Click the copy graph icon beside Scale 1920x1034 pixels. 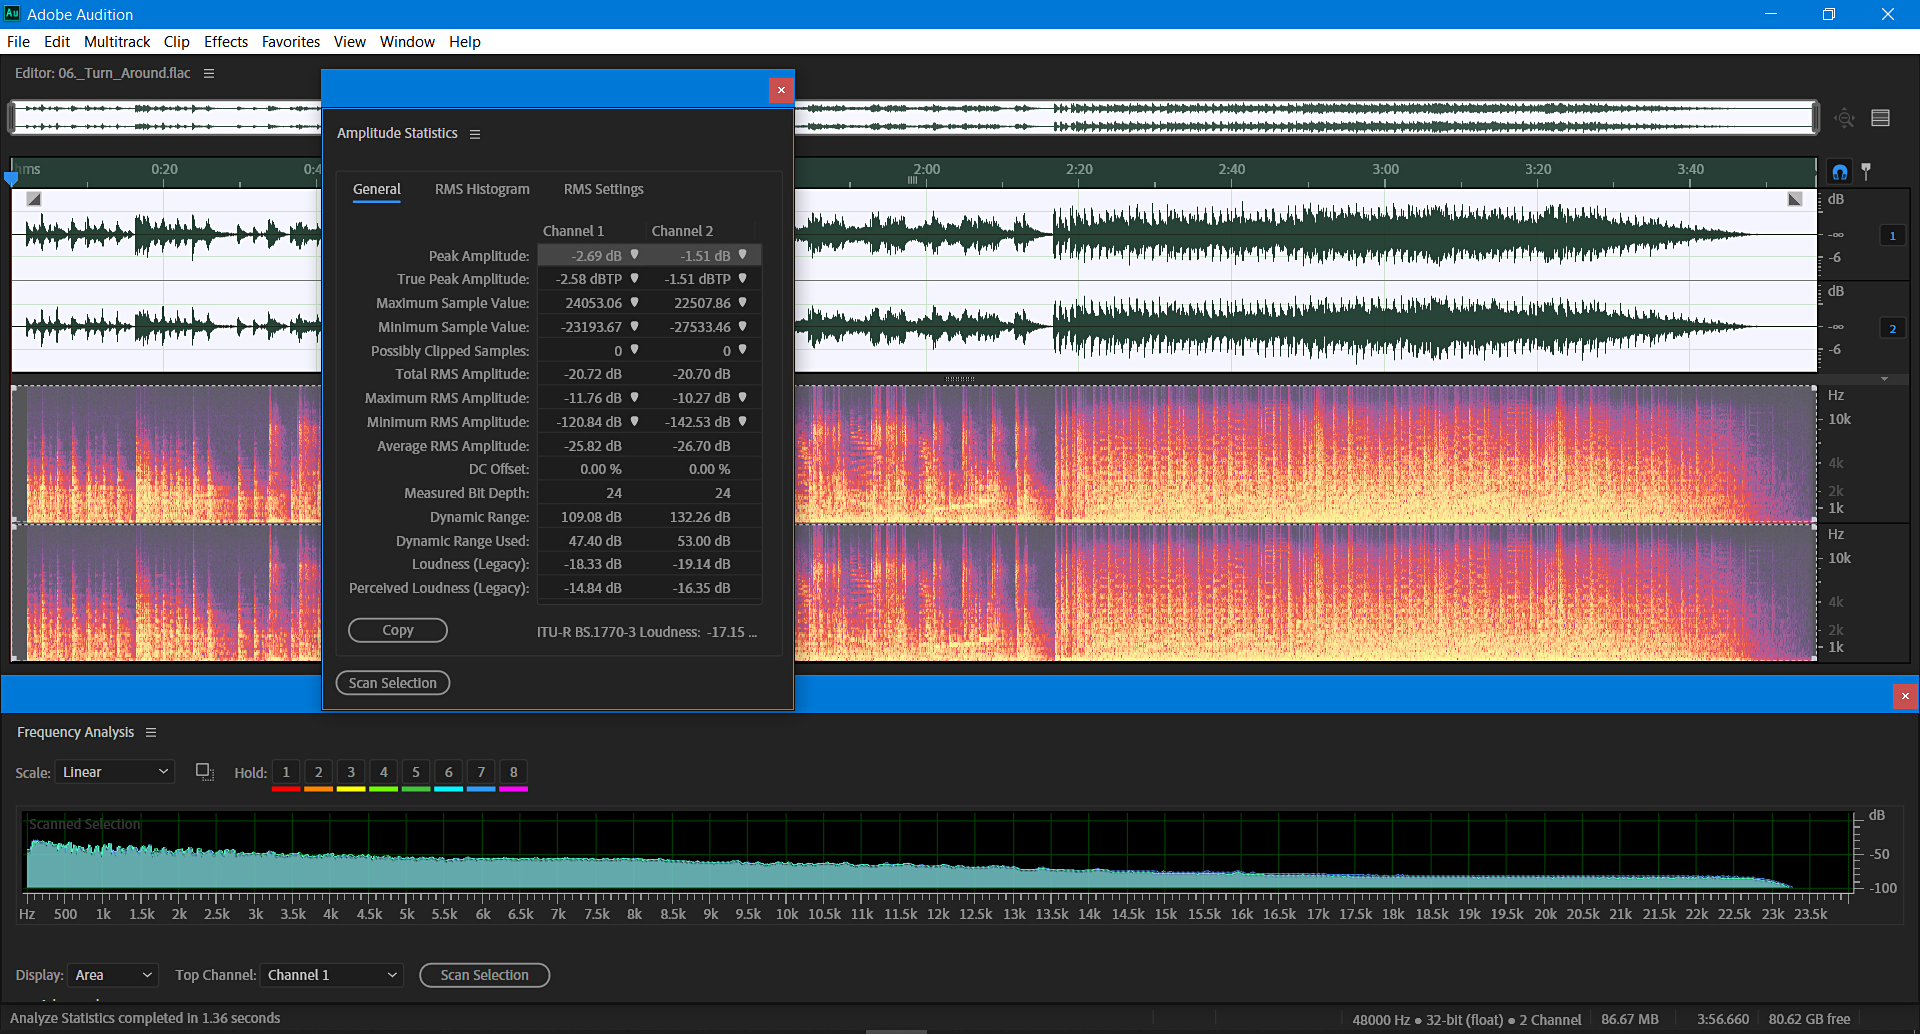point(204,771)
